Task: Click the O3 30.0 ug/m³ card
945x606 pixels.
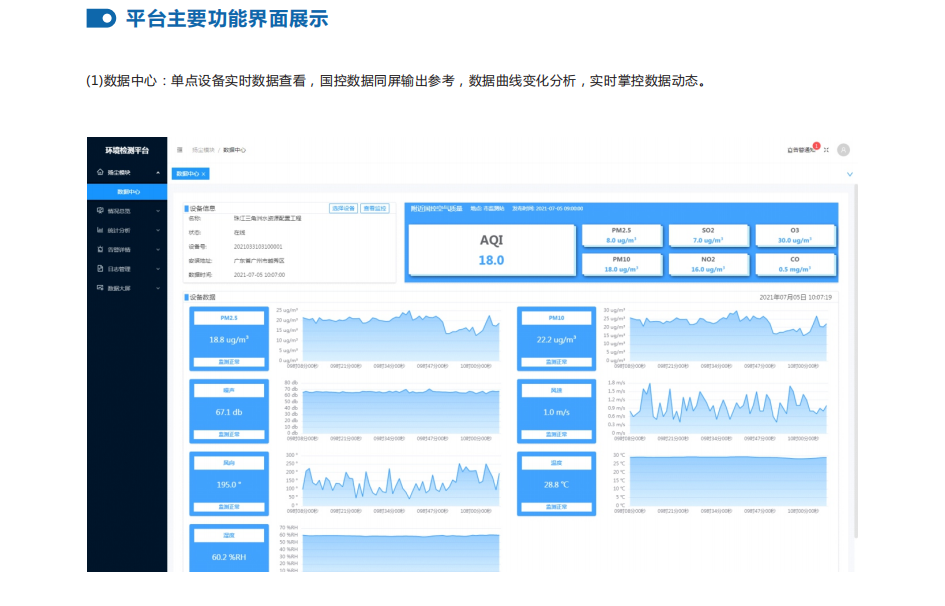Action: click(795, 236)
